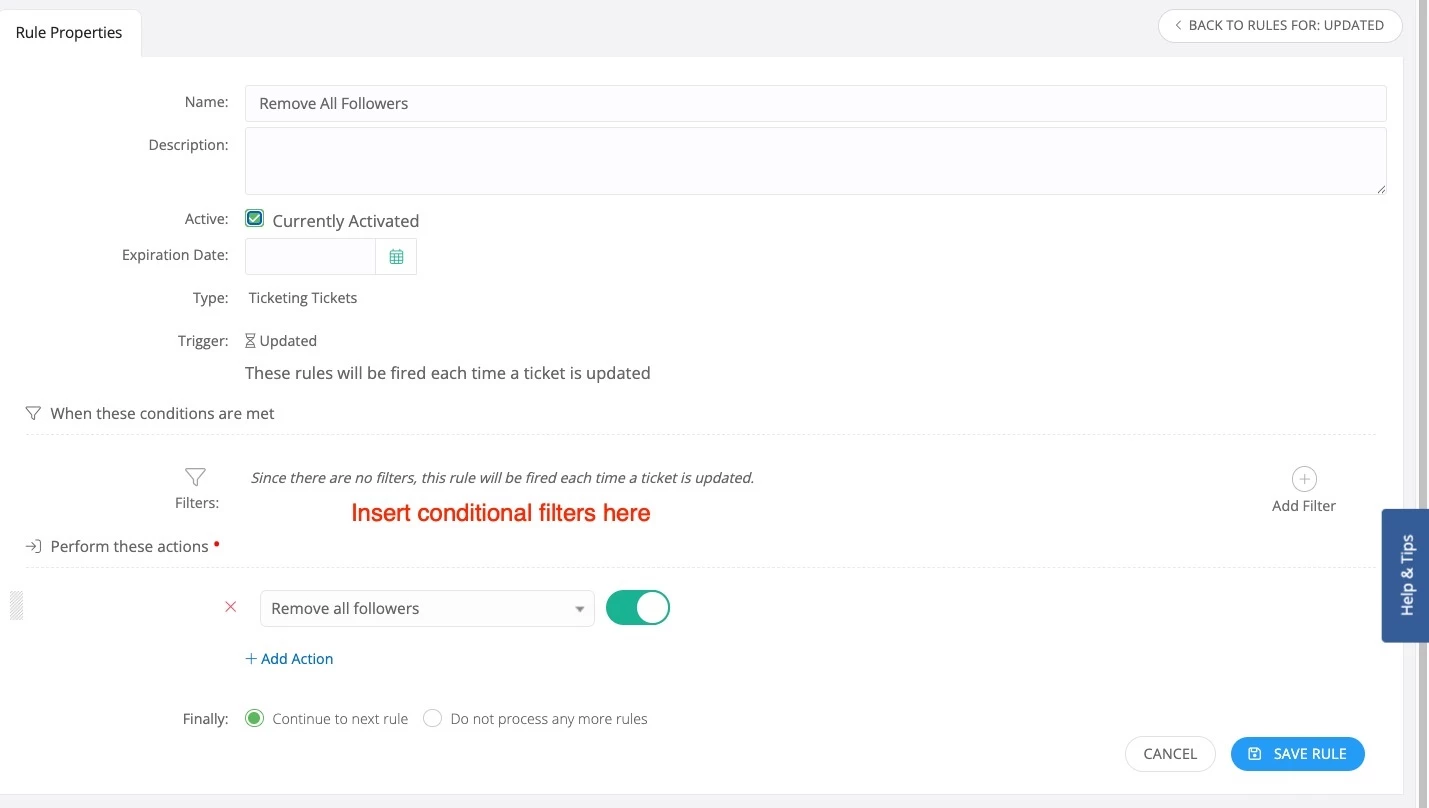Click the funnel icon above Filters label
Viewport: 1429px width, 808px height.
tap(196, 477)
